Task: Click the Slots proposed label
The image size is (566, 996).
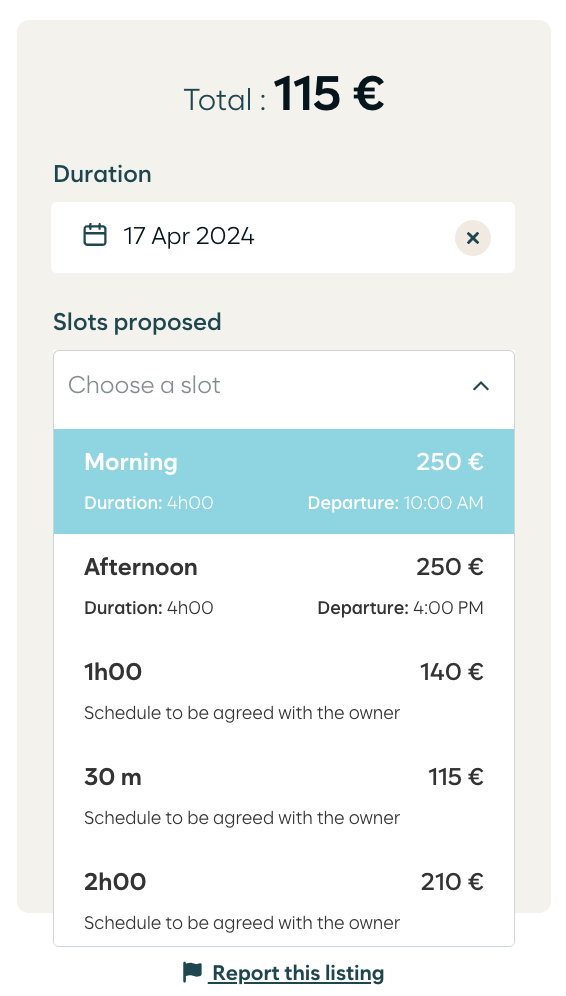Action: [x=137, y=322]
